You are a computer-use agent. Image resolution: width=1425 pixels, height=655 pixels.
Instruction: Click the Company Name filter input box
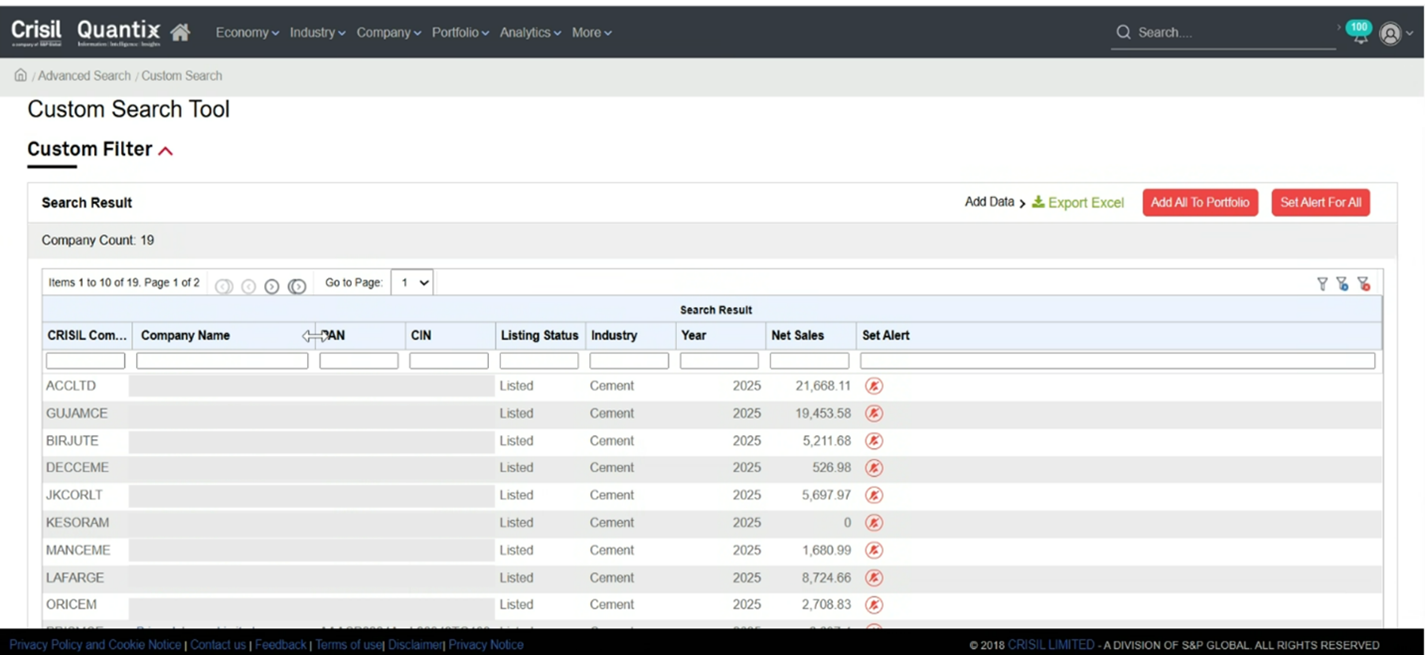pyautogui.click(x=222, y=361)
